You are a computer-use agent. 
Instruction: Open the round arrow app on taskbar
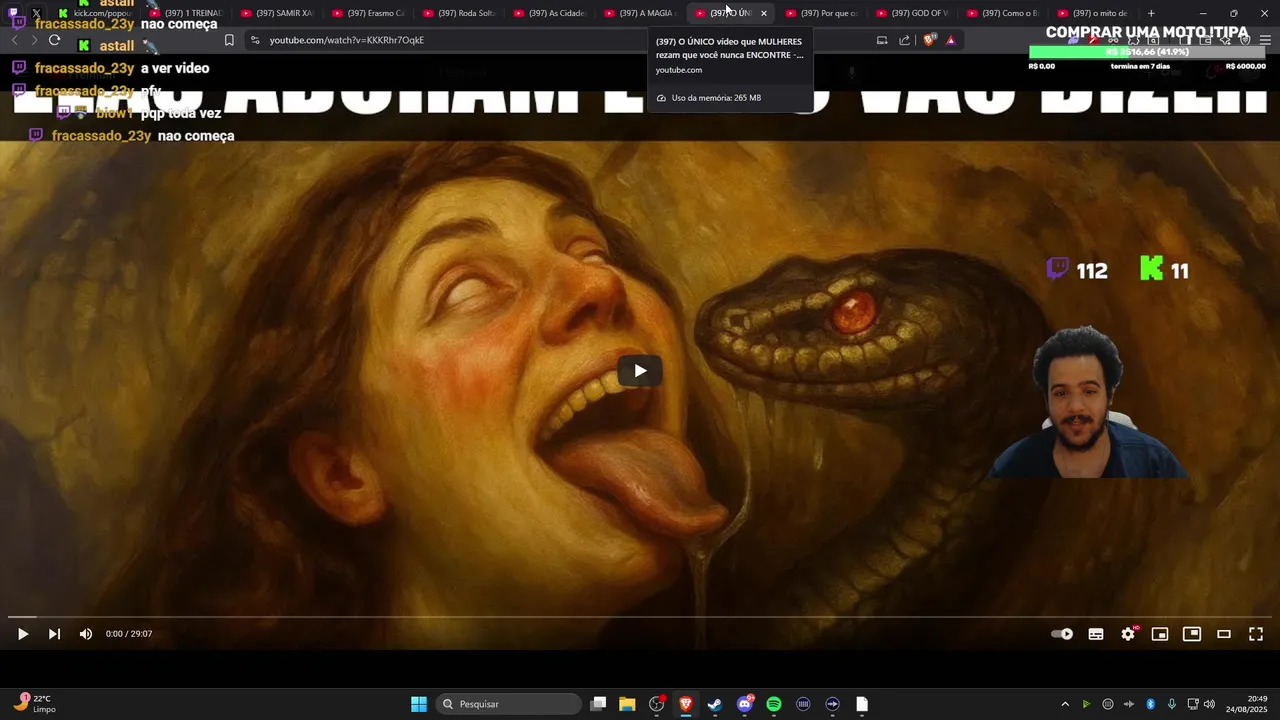pyautogui.click(x=832, y=704)
